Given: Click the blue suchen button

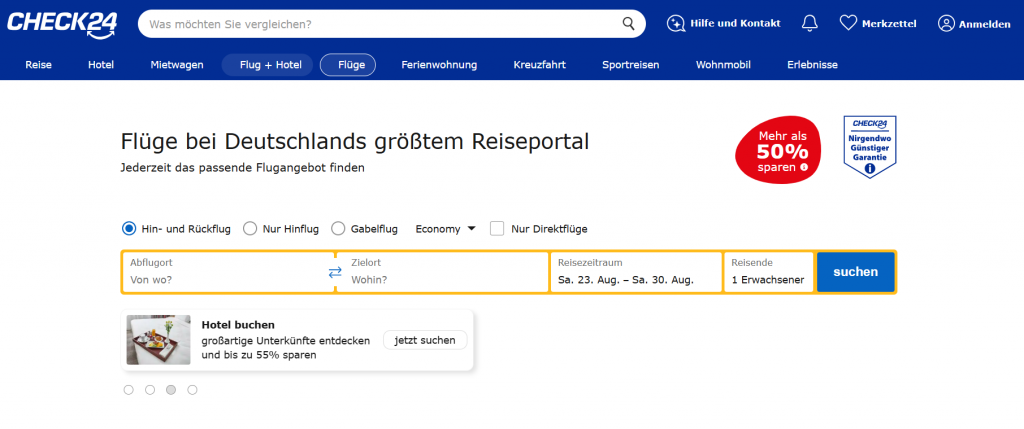Looking at the screenshot, I should (855, 272).
